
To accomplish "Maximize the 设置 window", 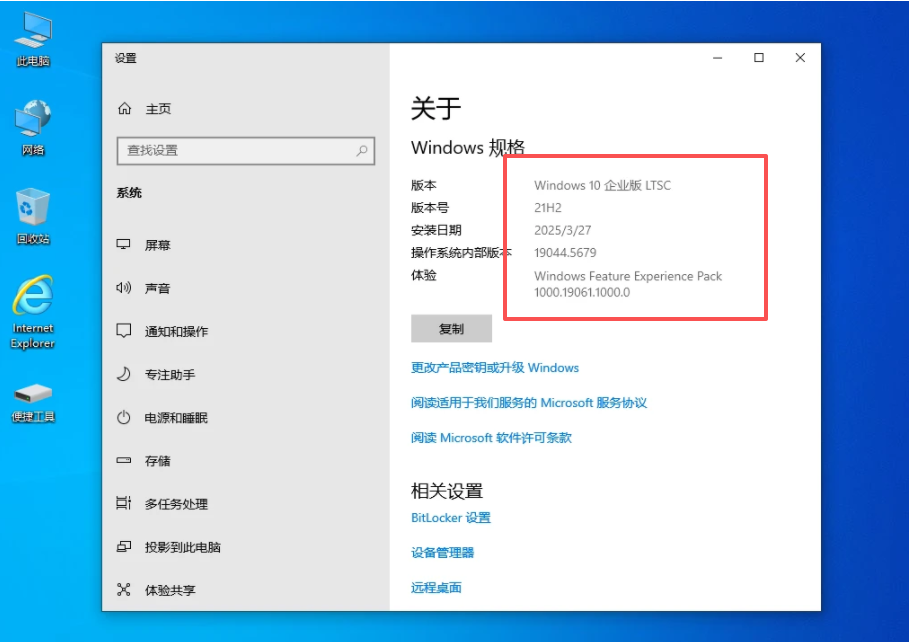I will point(758,57).
